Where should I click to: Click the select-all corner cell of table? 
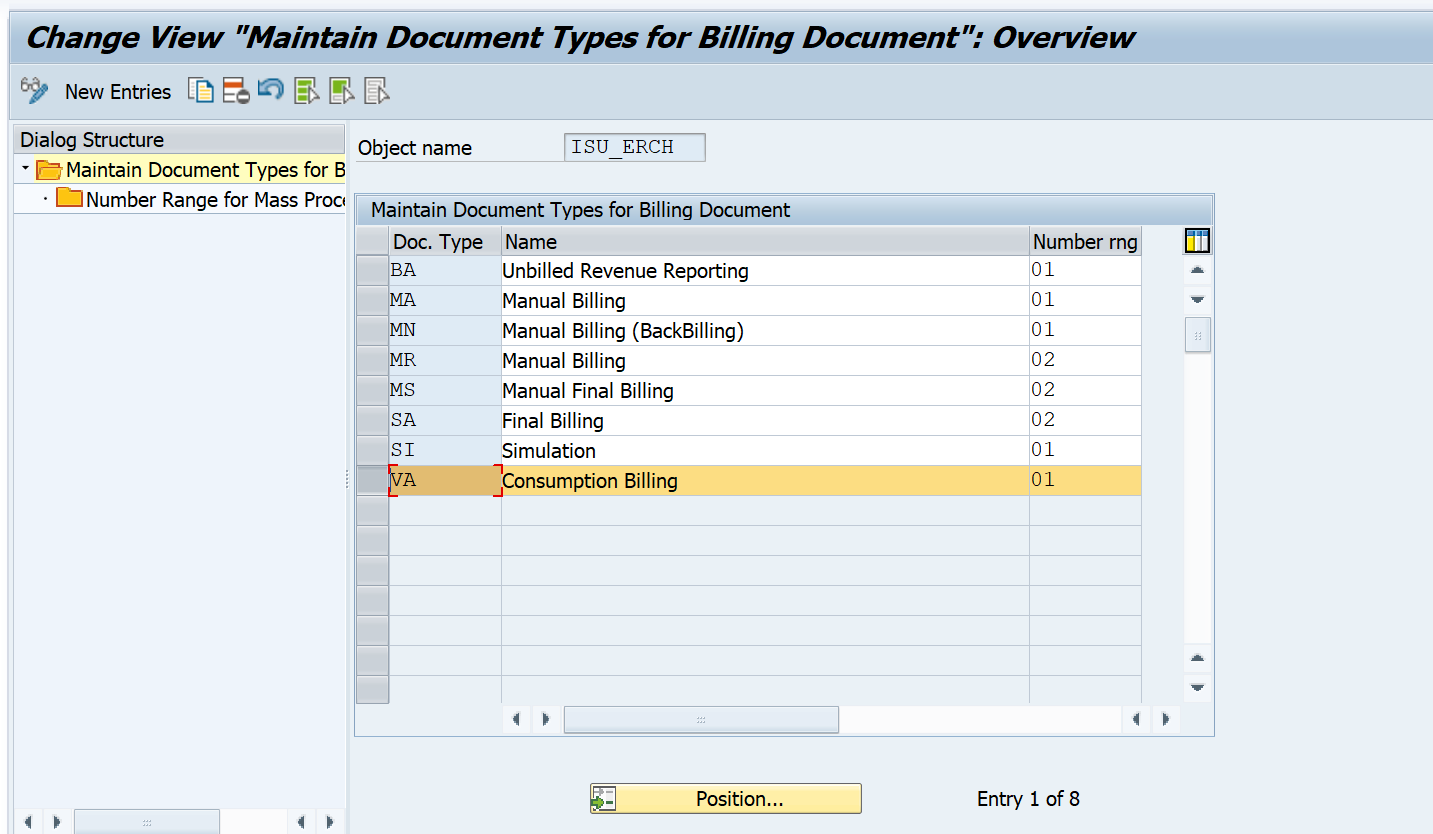(372, 241)
